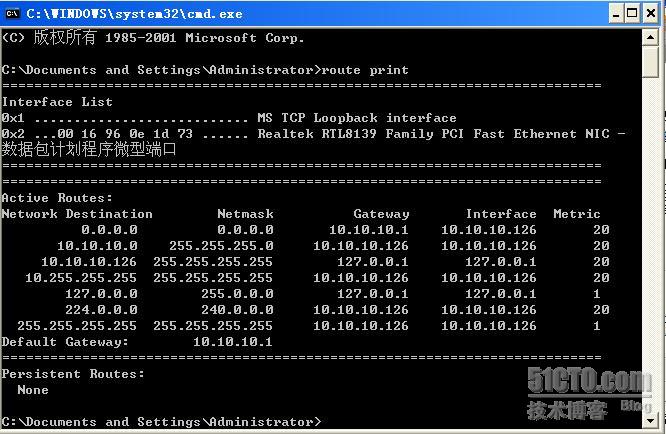Click the MAC address '00 16 96 0e 1d 73'
This screenshot has height=434, width=666.
(x=125, y=134)
